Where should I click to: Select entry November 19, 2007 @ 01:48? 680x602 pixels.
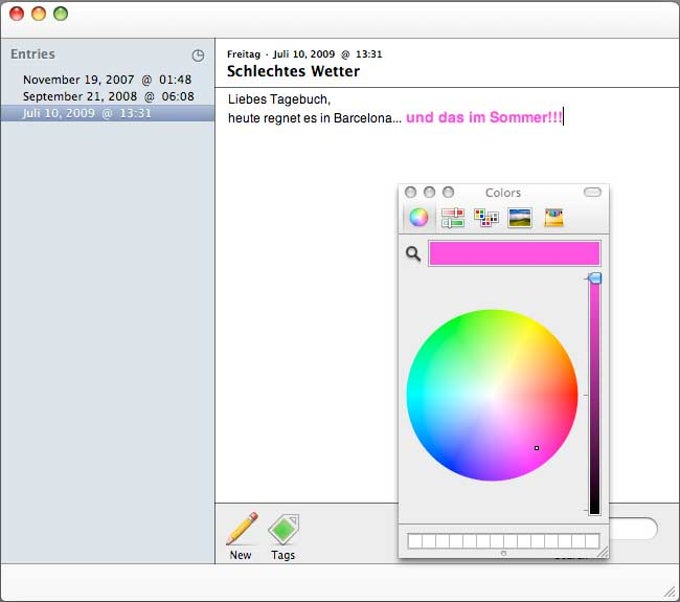point(107,80)
